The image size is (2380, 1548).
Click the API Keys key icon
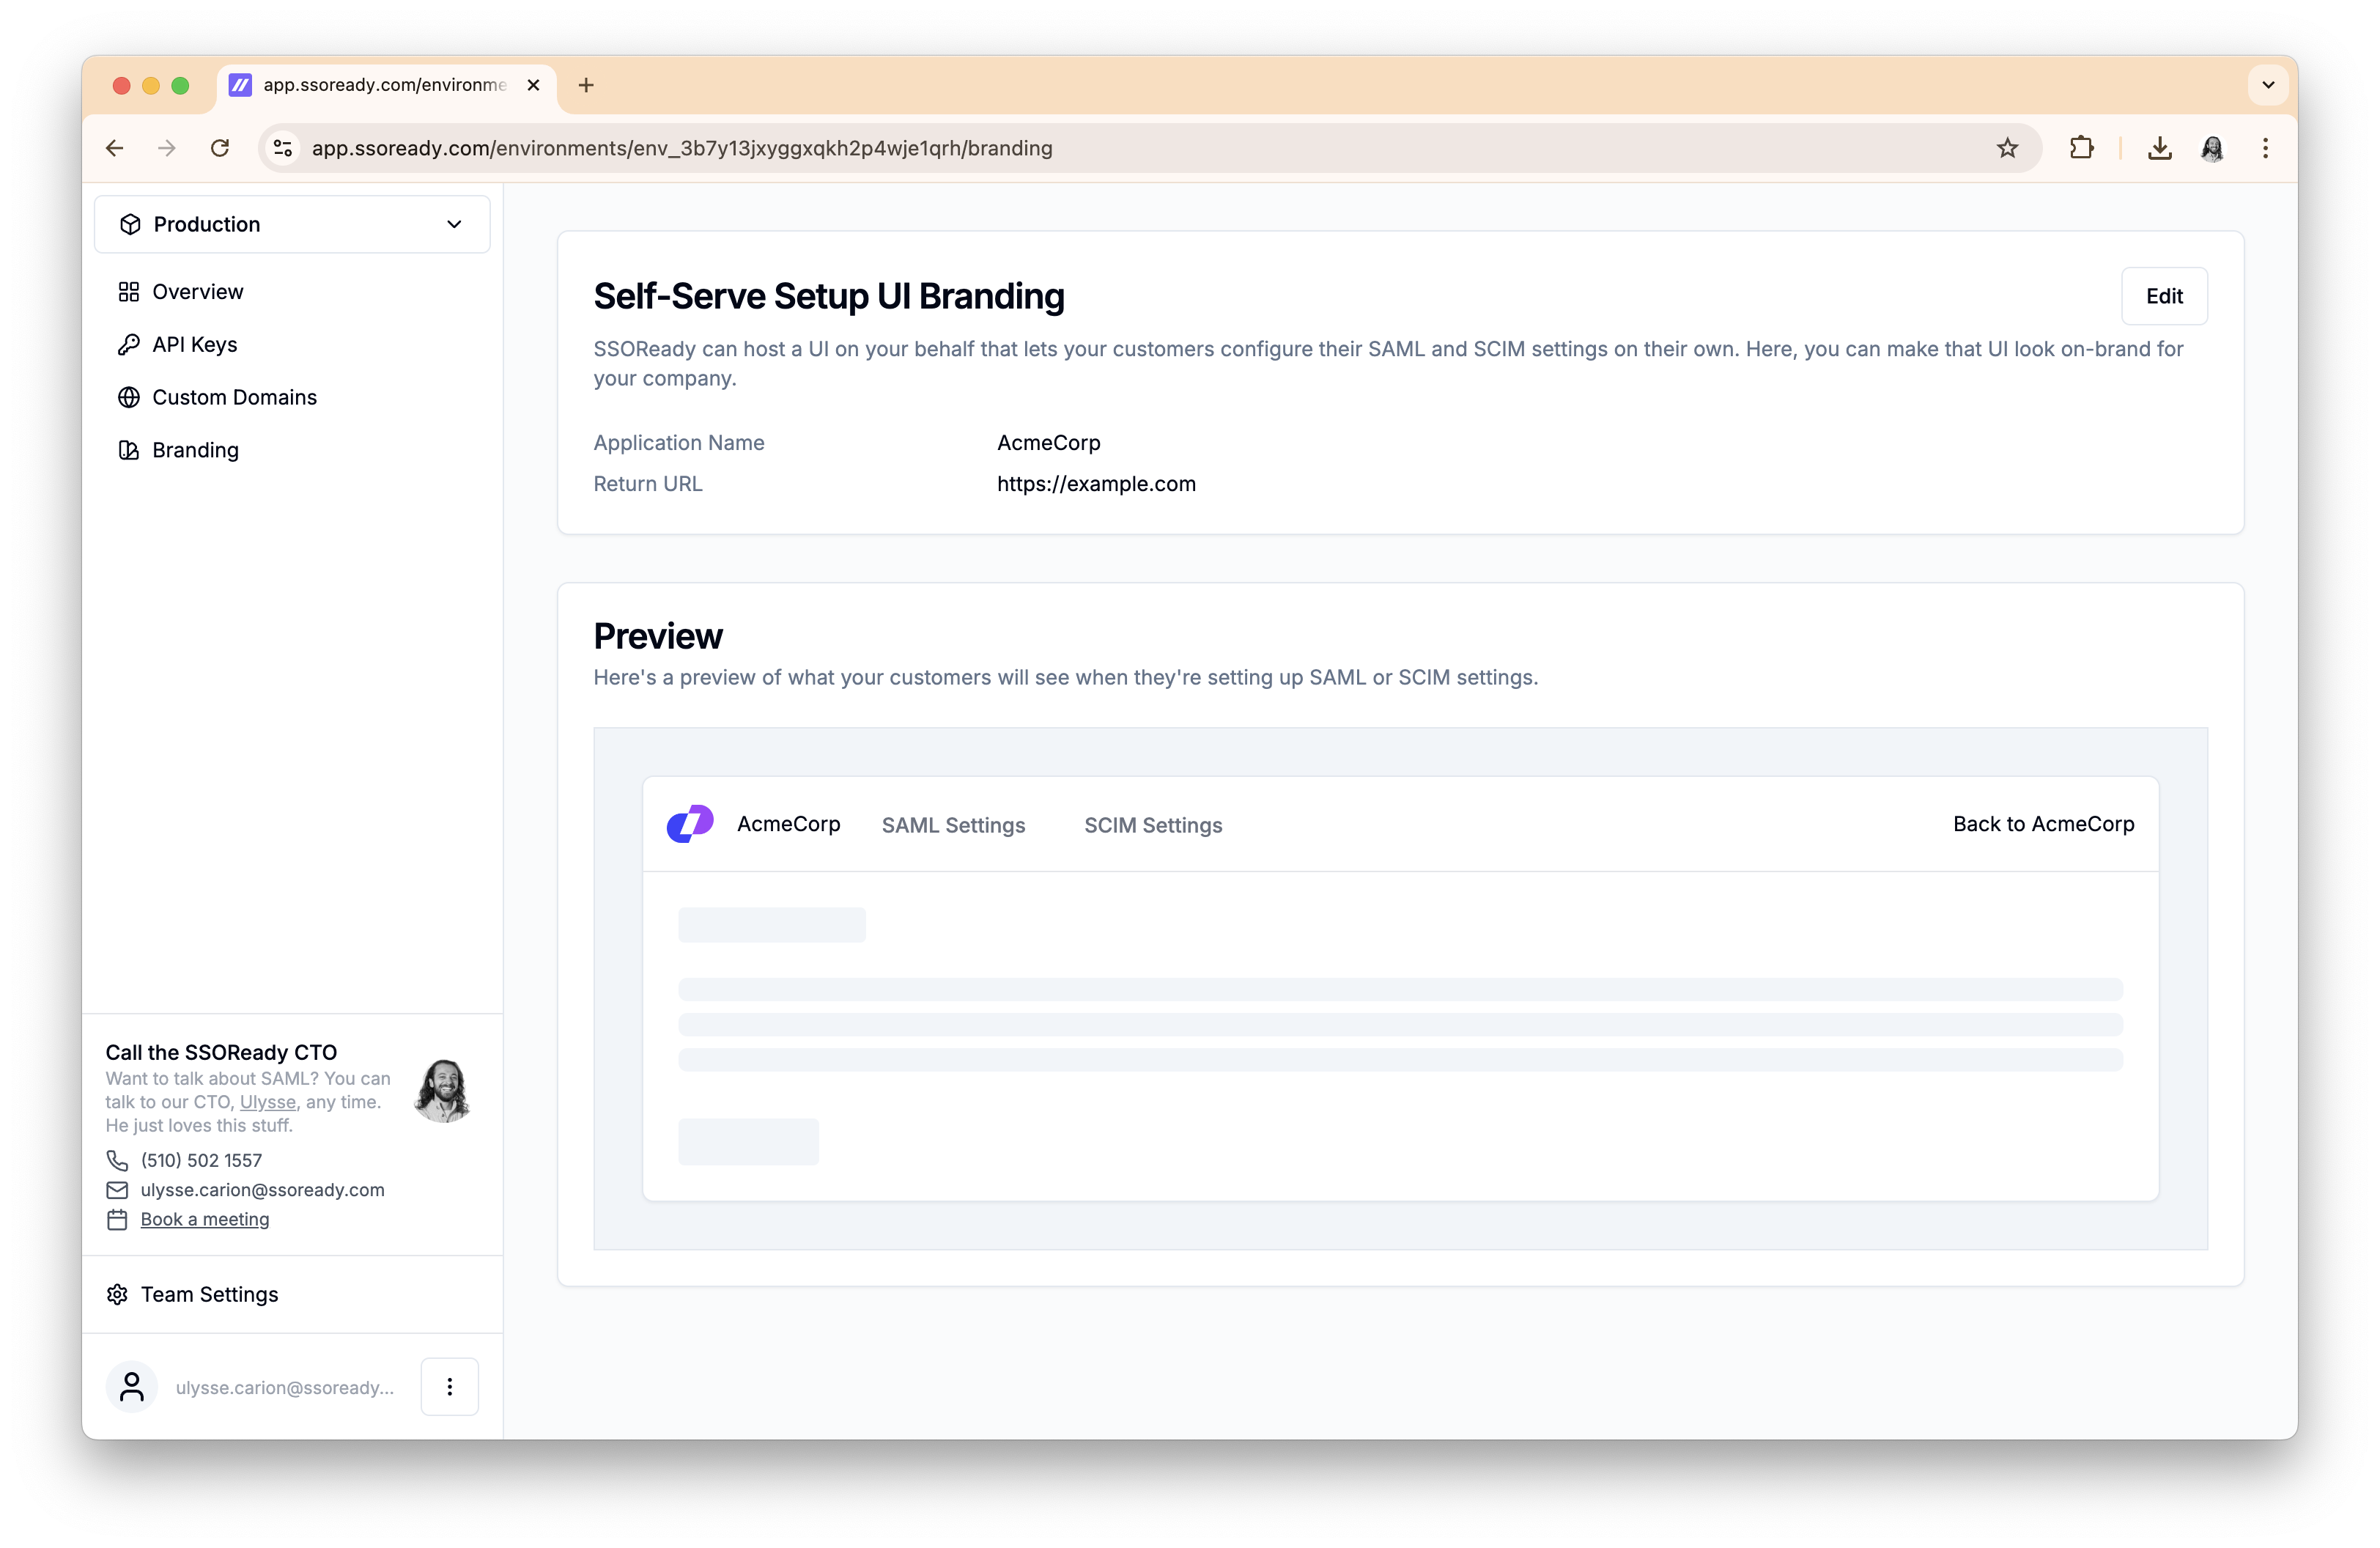(x=129, y=345)
